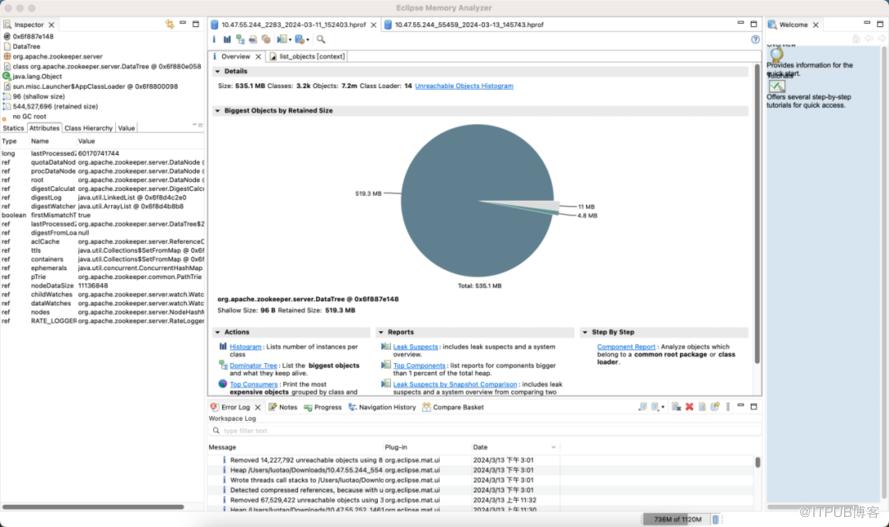Switch to the Class Hierarchy tab
Image resolution: width=889 pixels, height=527 pixels.
point(88,128)
